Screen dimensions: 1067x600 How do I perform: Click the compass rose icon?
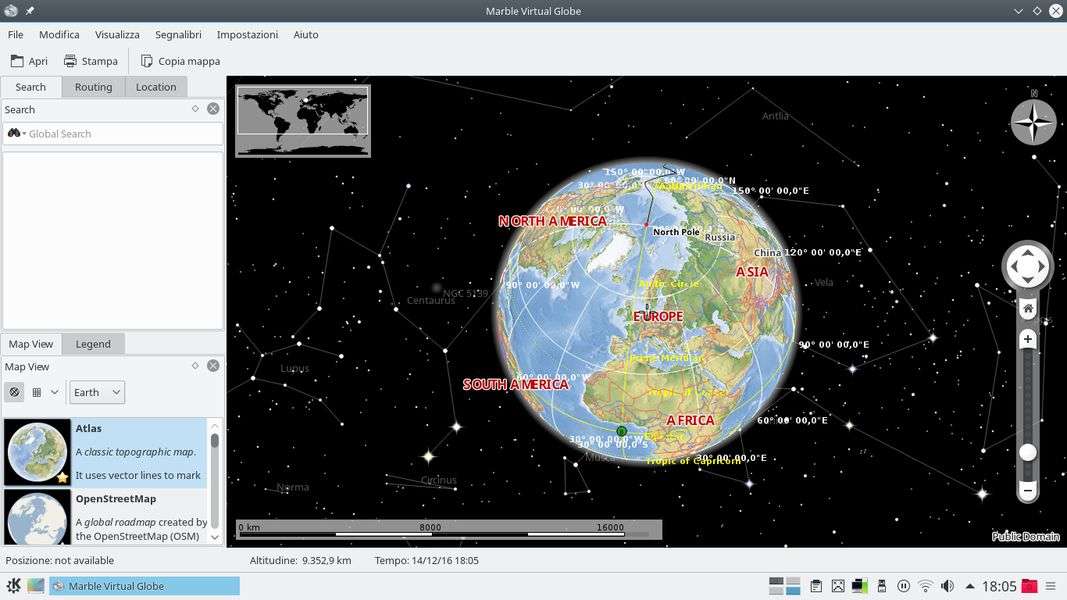[1033, 123]
